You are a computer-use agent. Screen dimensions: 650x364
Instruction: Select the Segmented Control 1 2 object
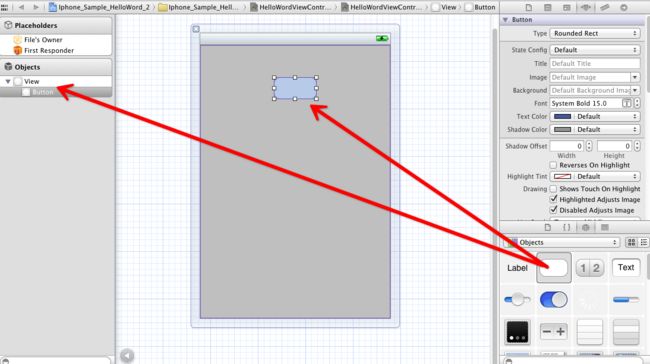(589, 268)
